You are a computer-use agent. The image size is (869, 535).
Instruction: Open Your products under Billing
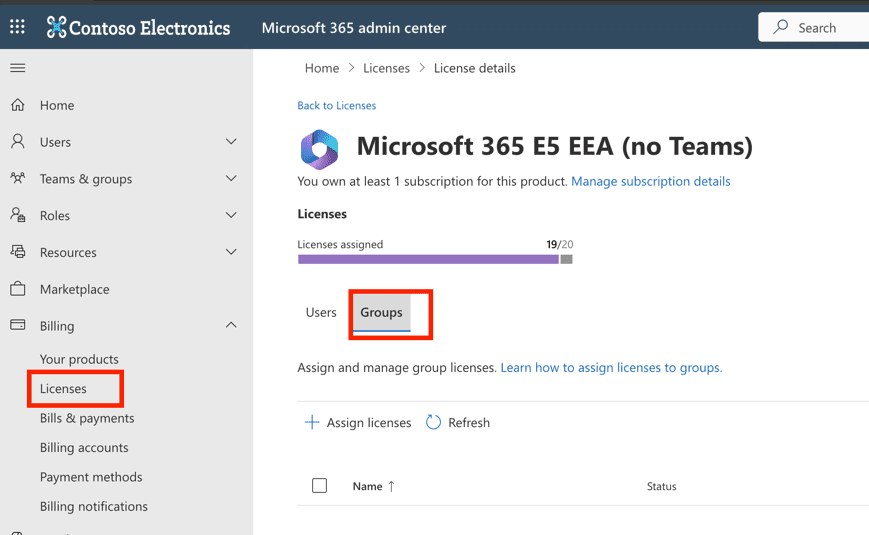(79, 359)
